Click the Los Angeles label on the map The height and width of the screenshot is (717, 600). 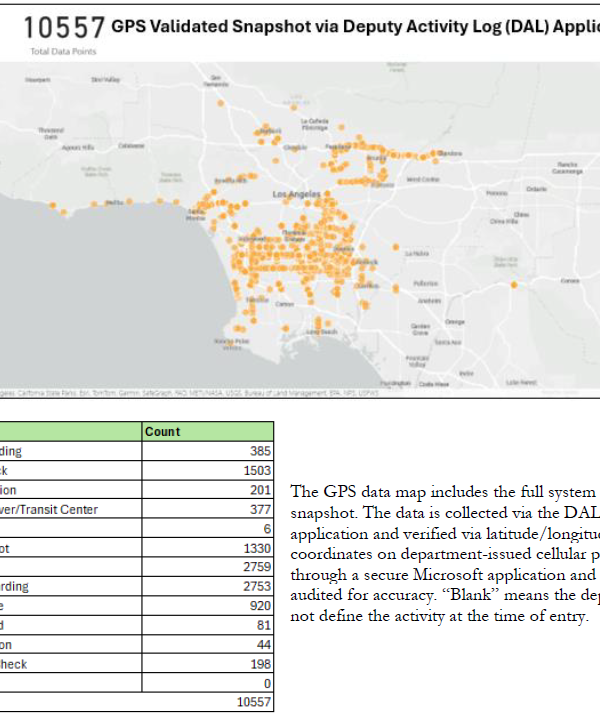point(297,195)
